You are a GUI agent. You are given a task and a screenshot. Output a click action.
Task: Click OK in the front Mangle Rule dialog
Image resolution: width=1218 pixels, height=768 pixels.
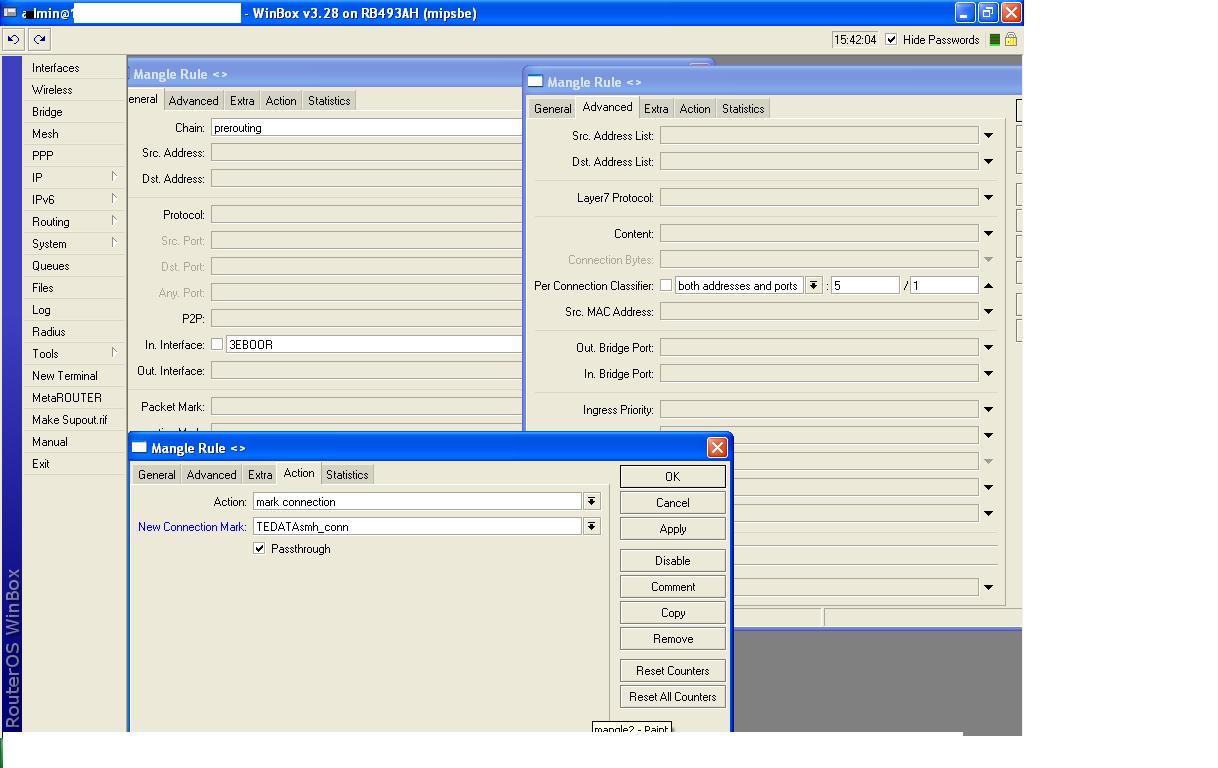coord(673,477)
